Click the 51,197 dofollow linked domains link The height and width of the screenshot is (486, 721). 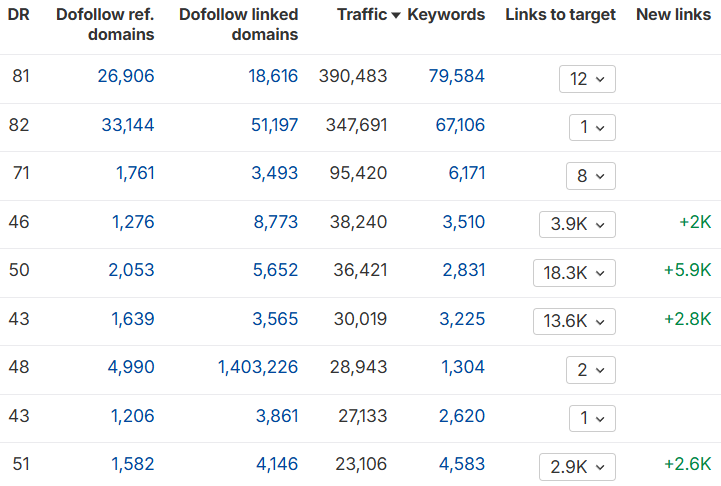(274, 125)
